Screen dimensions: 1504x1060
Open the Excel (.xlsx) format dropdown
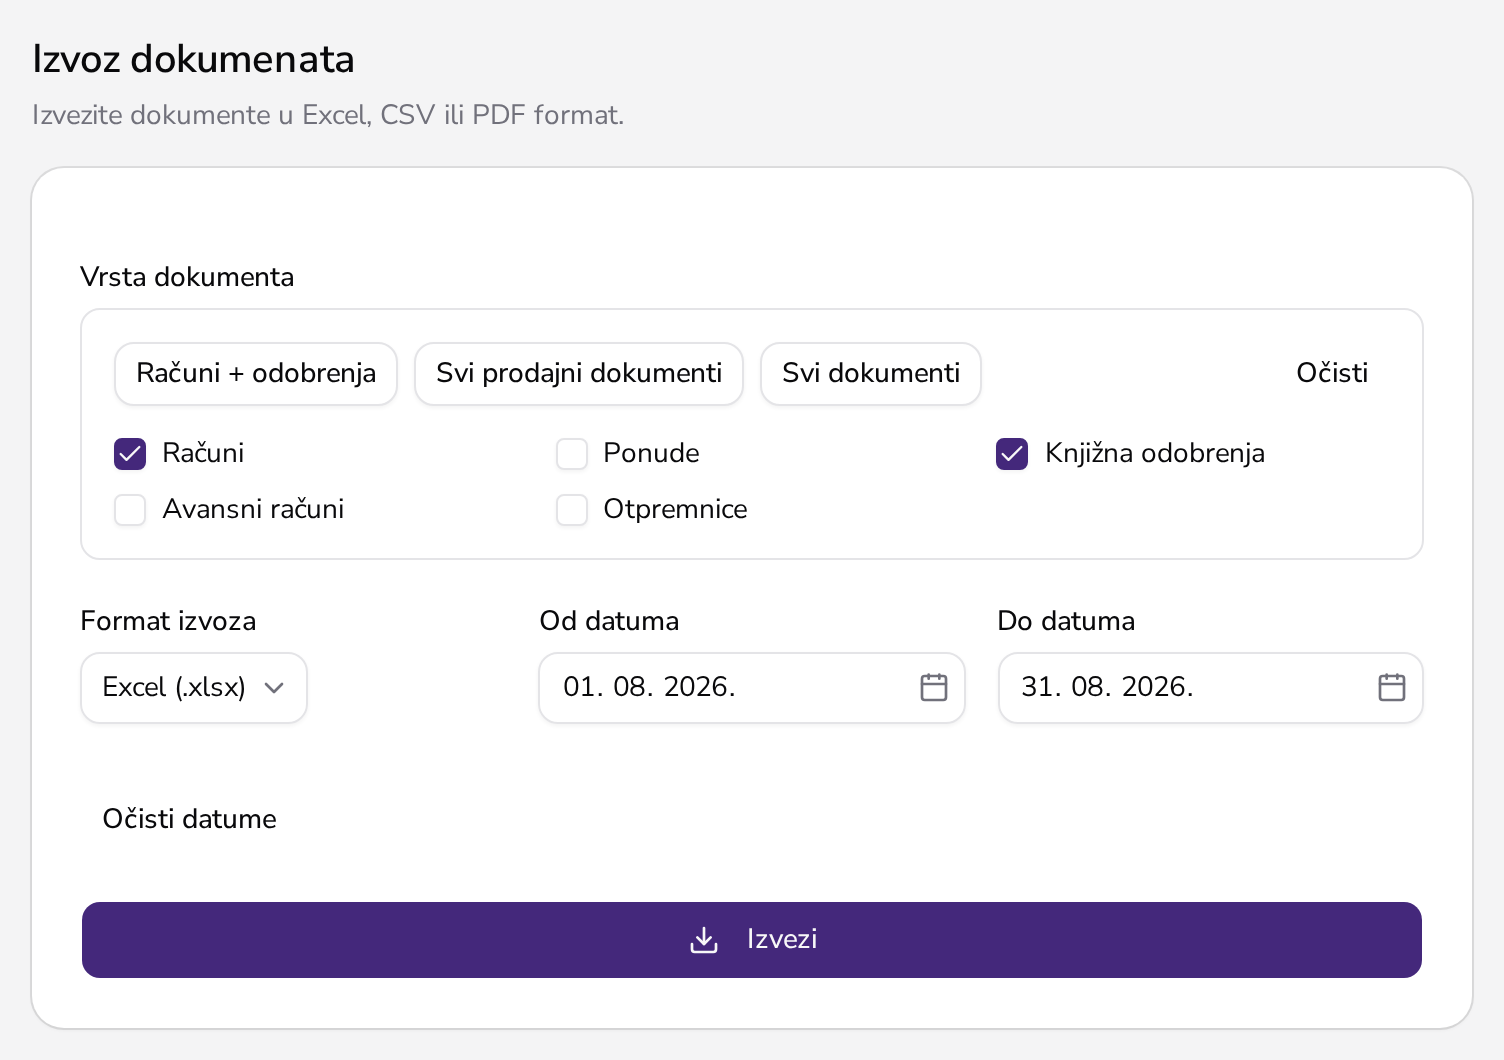tap(194, 688)
